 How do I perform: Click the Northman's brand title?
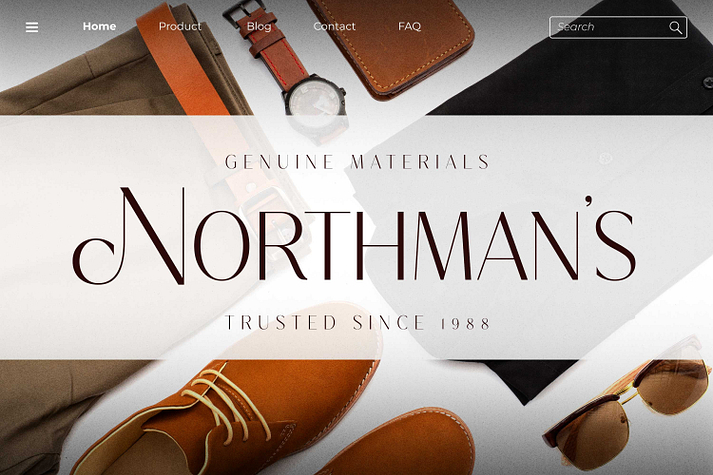354,236
